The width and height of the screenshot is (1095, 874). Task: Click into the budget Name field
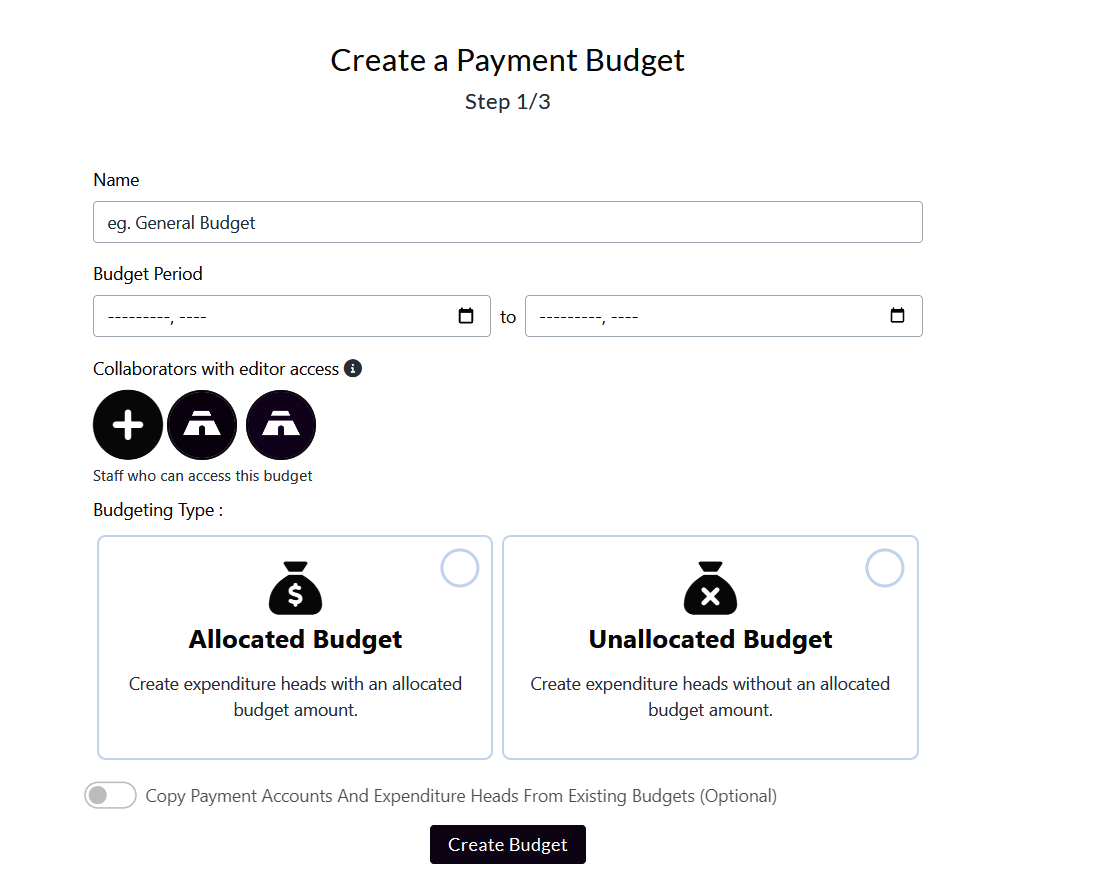(508, 222)
